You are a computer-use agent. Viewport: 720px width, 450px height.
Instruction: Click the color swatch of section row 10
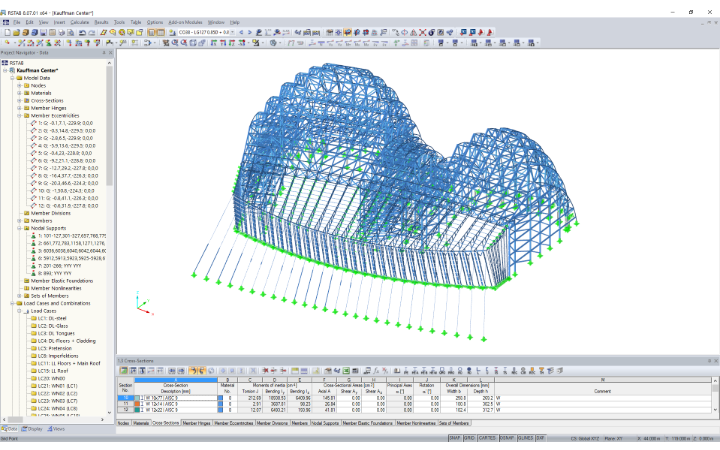(137, 399)
